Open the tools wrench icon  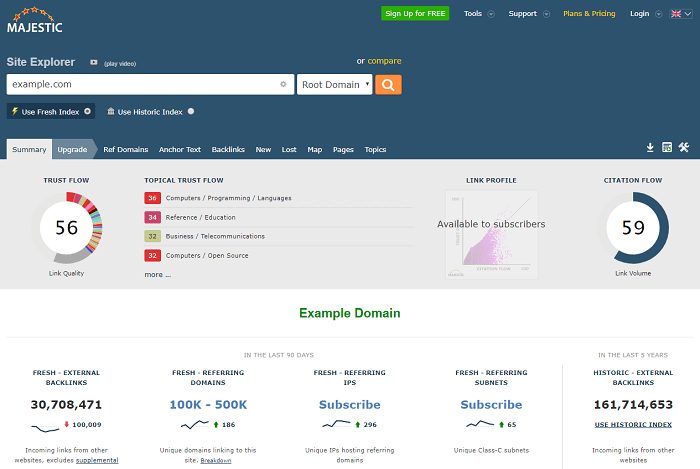coord(684,148)
